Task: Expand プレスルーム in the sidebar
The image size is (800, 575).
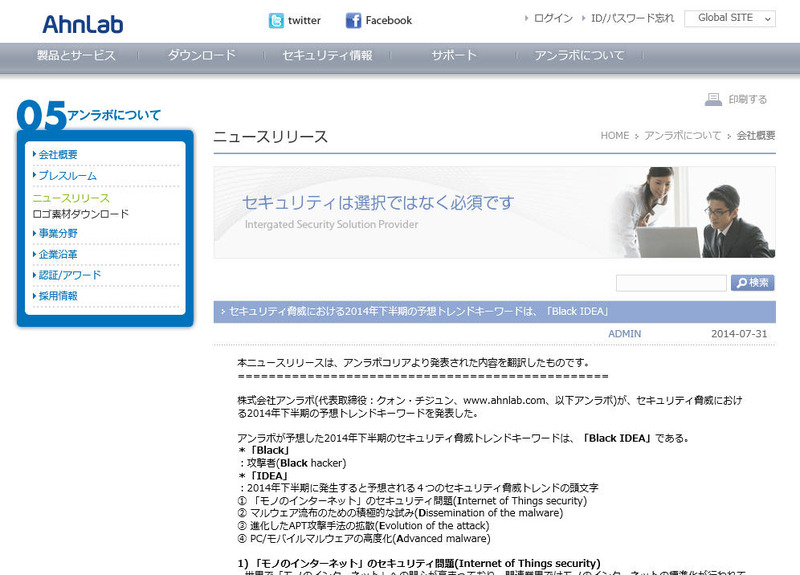Action: tap(67, 176)
